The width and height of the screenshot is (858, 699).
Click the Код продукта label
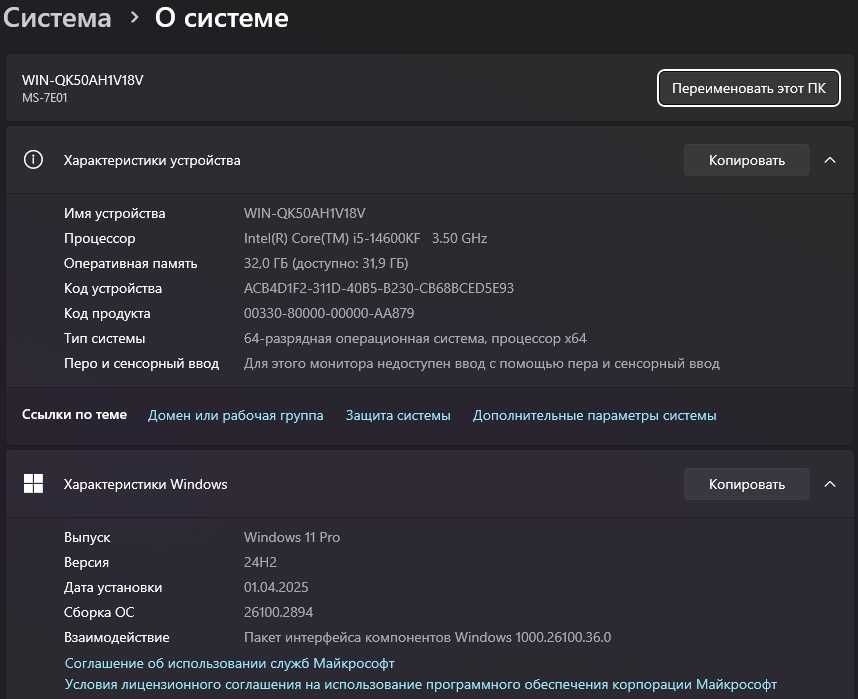tap(107, 314)
